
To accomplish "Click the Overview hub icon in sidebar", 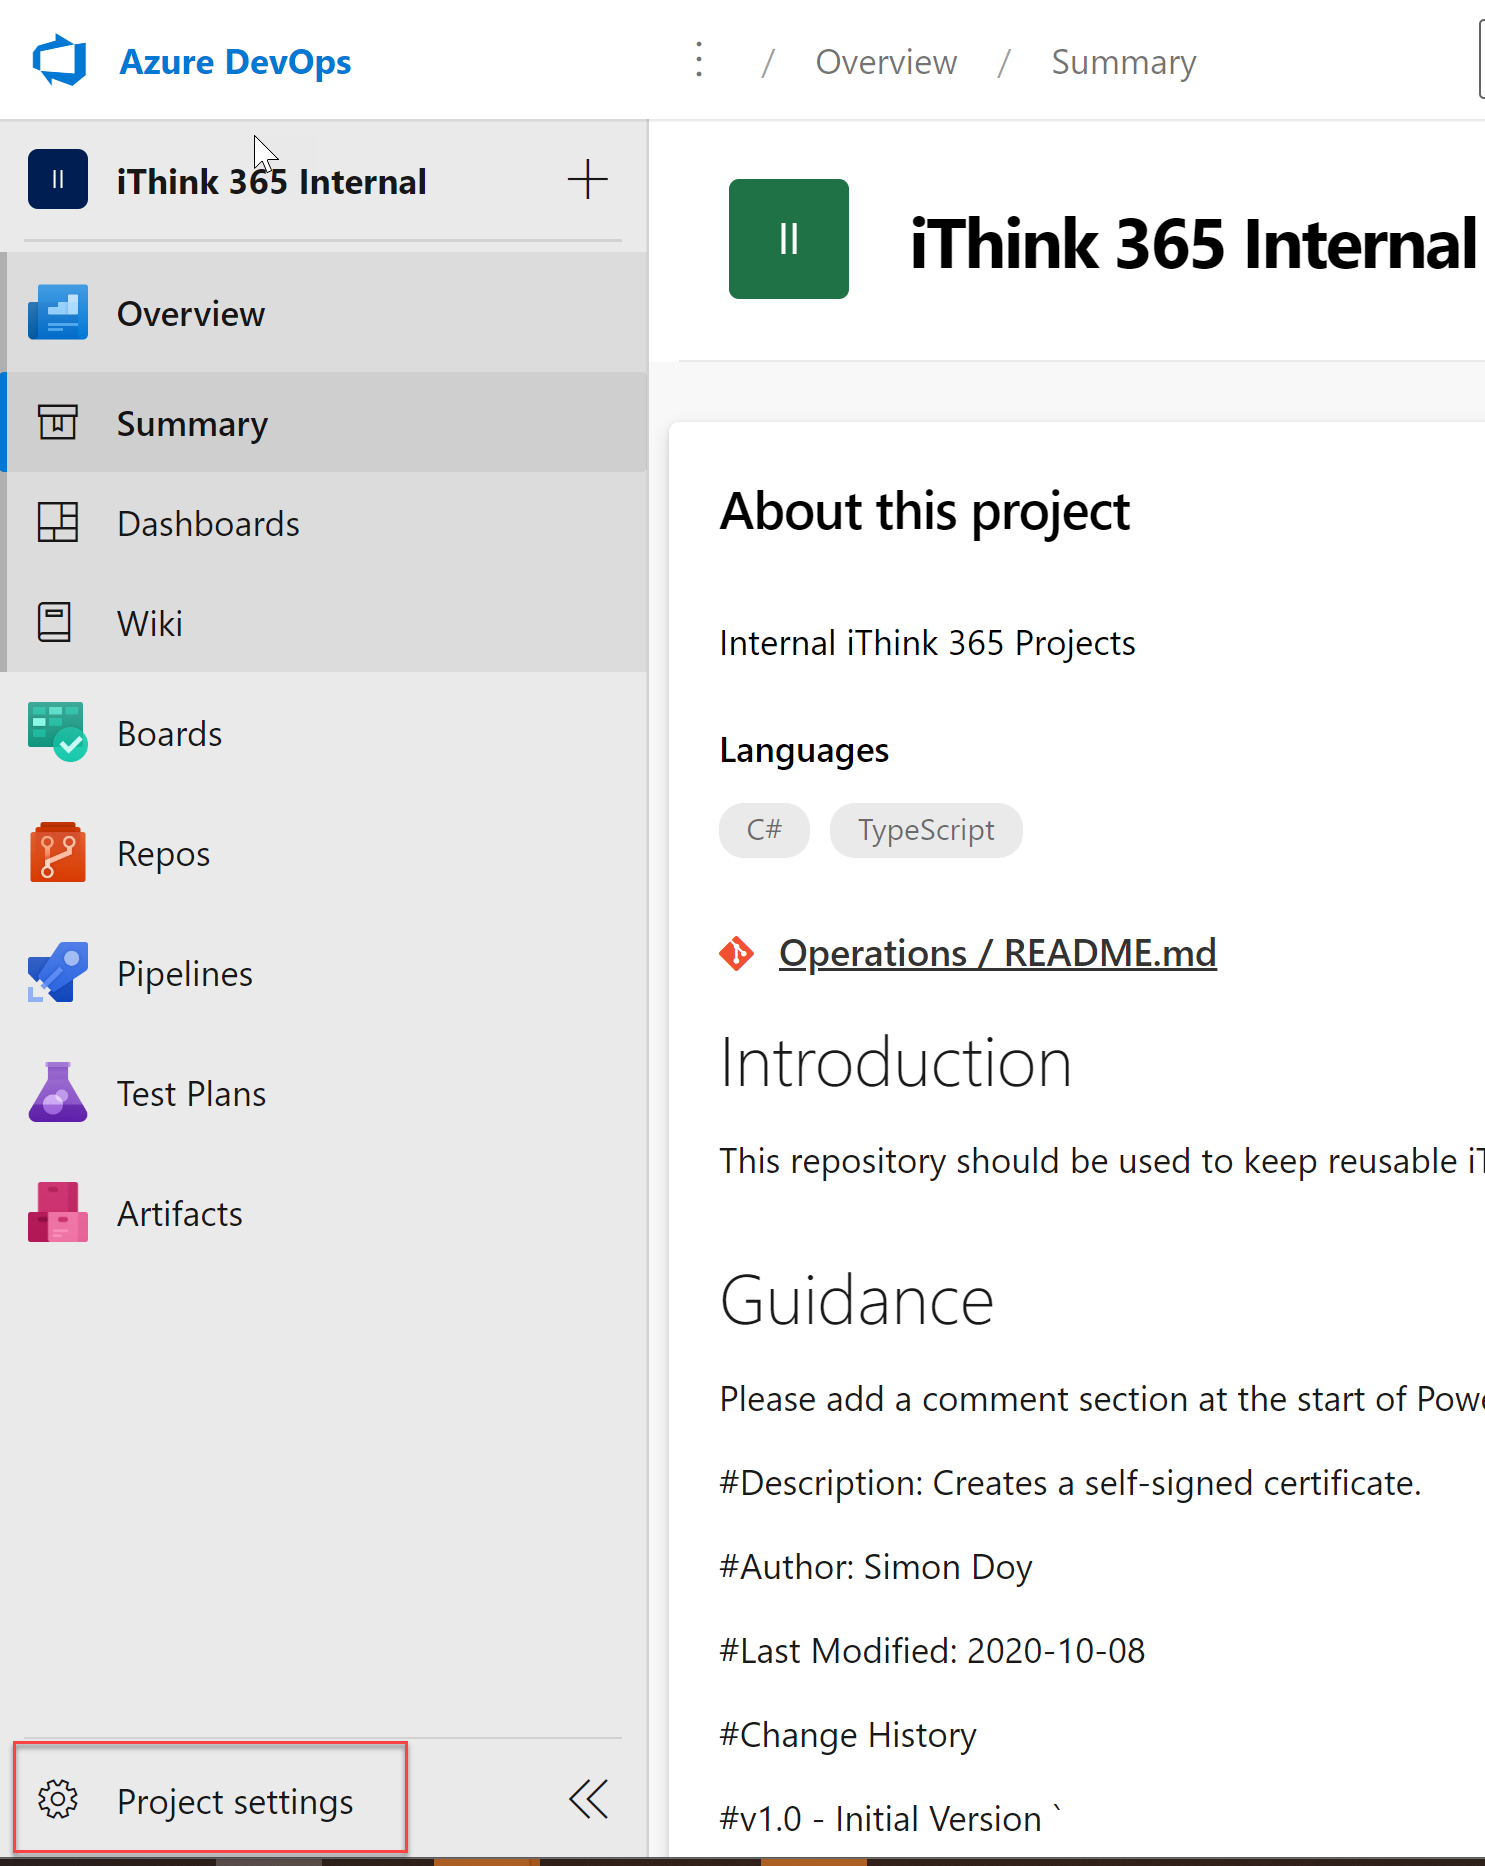I will click(x=57, y=313).
